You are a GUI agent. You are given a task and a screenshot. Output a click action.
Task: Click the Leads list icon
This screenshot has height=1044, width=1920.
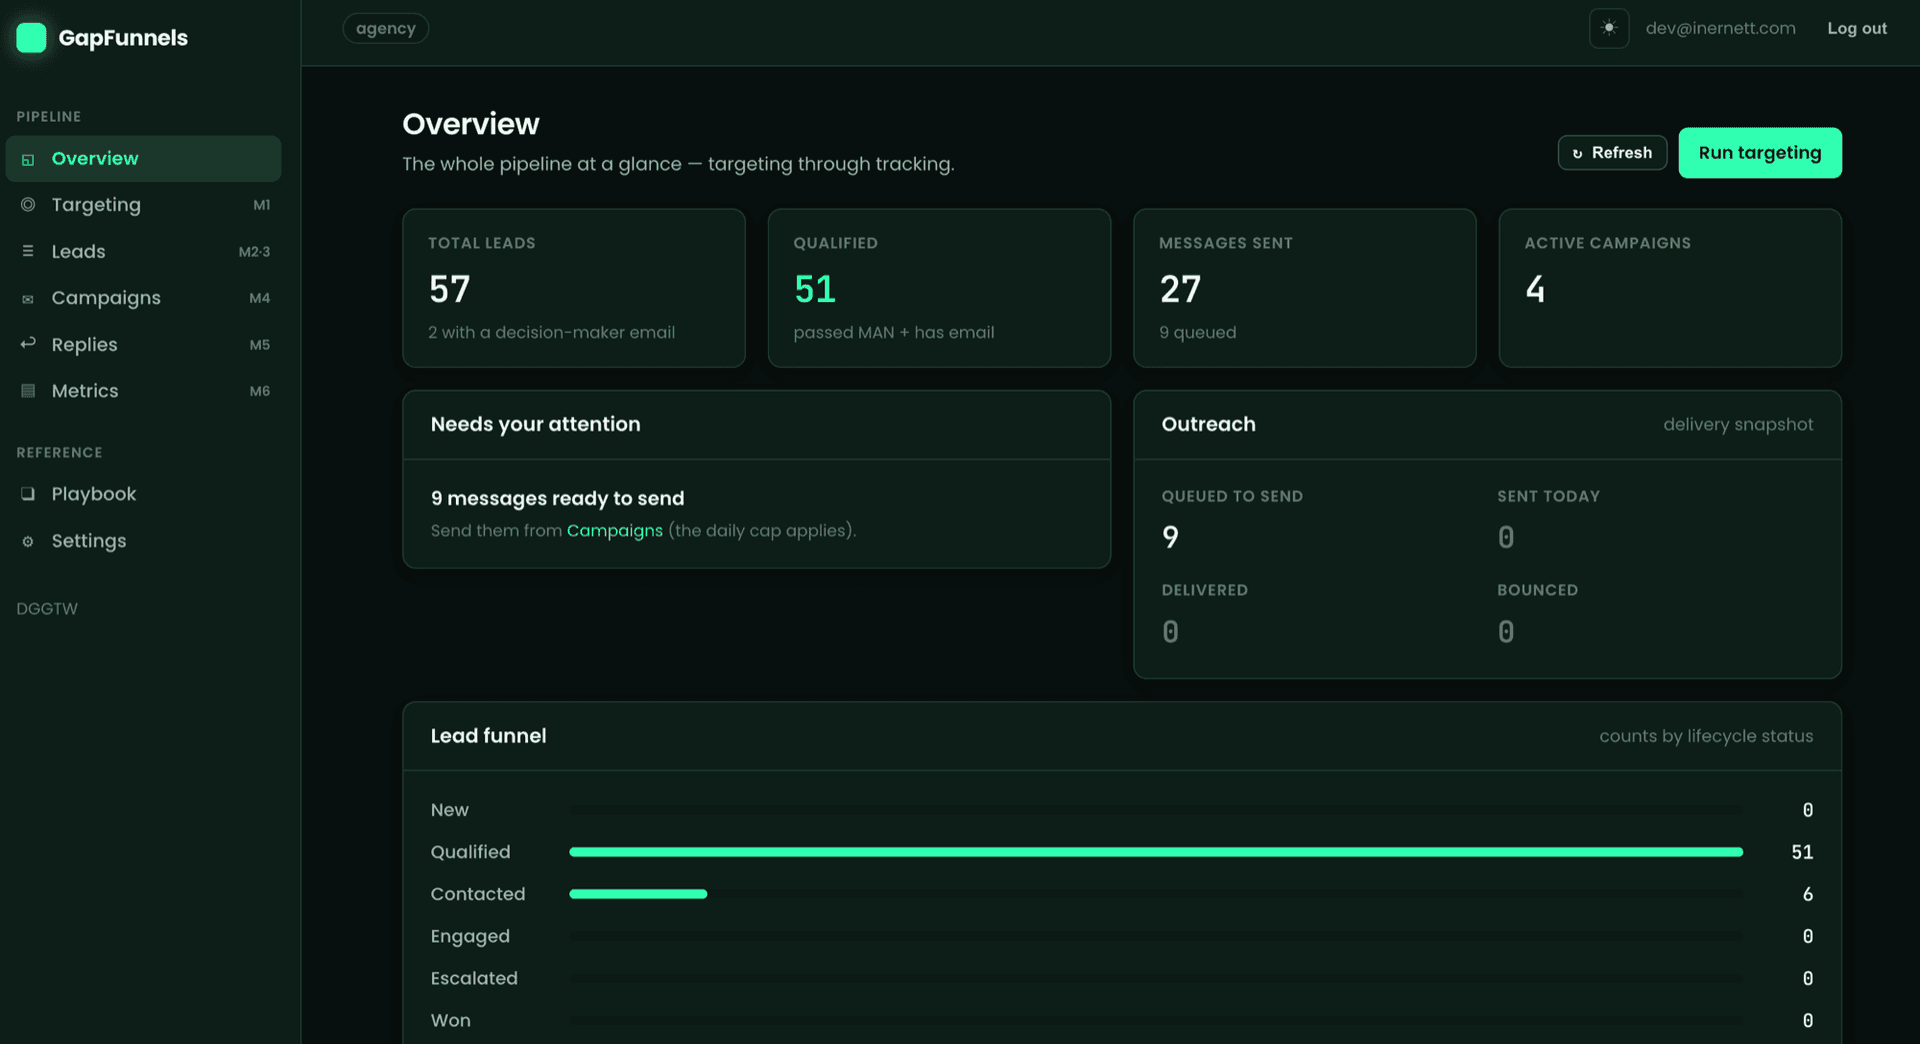(28, 251)
